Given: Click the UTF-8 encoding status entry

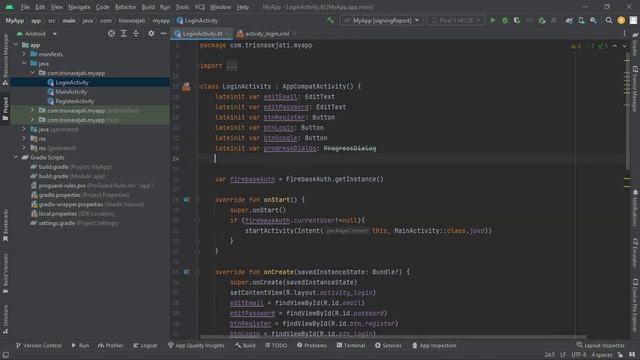Looking at the screenshot, I should coord(579,355).
